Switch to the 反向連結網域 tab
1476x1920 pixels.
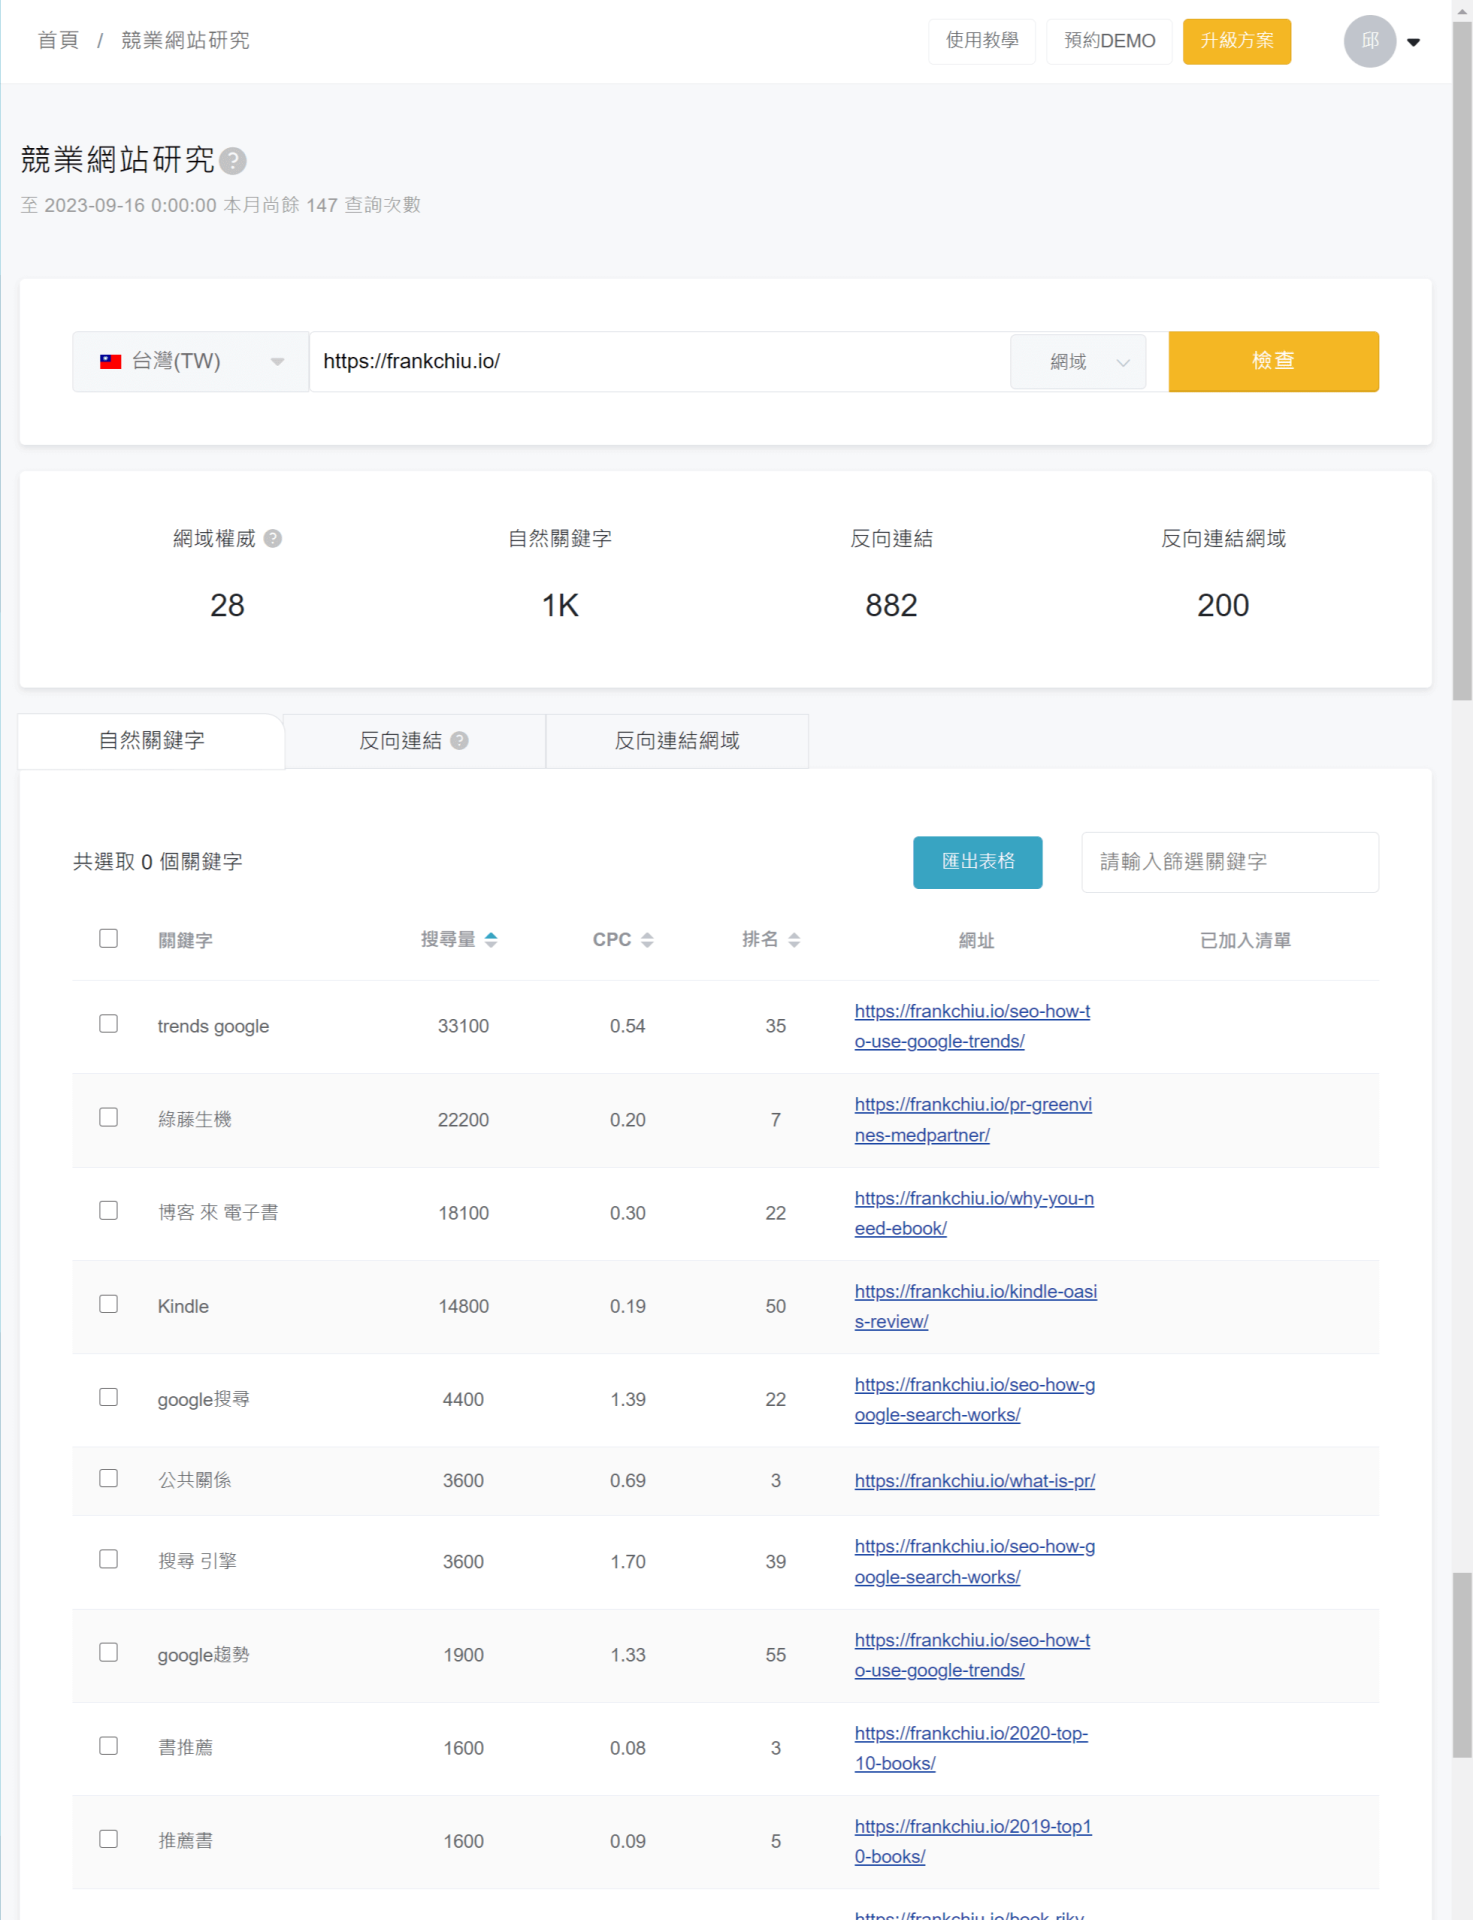pyautogui.click(x=677, y=741)
